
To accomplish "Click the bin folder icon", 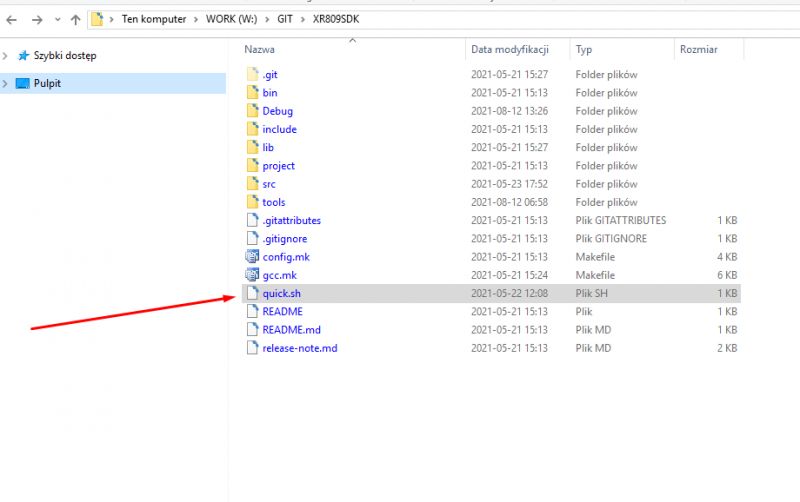I will click(253, 92).
